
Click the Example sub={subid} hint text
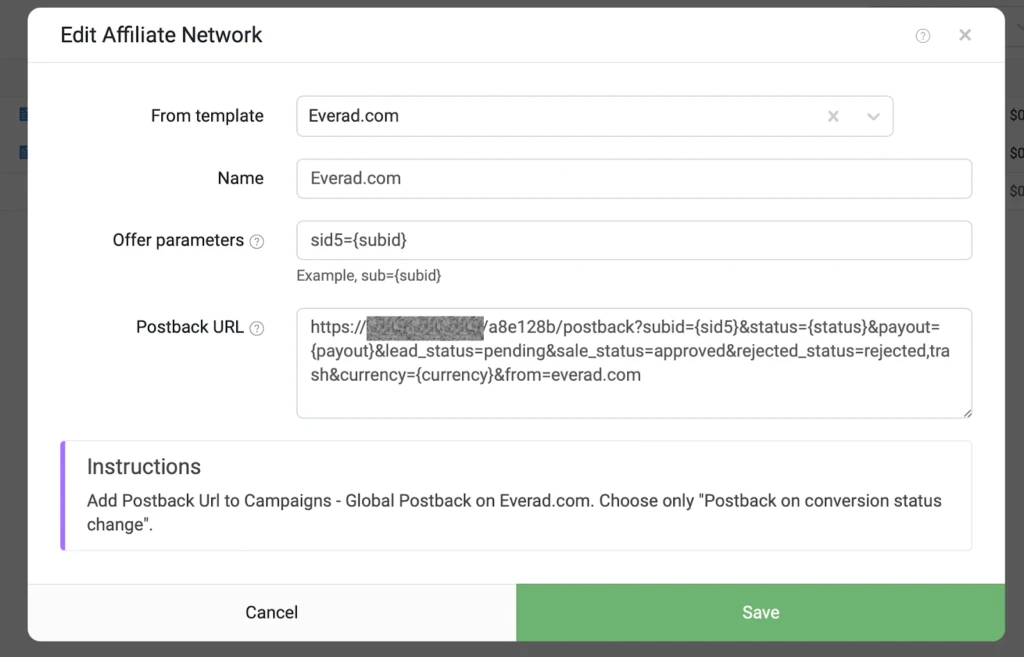coord(368,276)
